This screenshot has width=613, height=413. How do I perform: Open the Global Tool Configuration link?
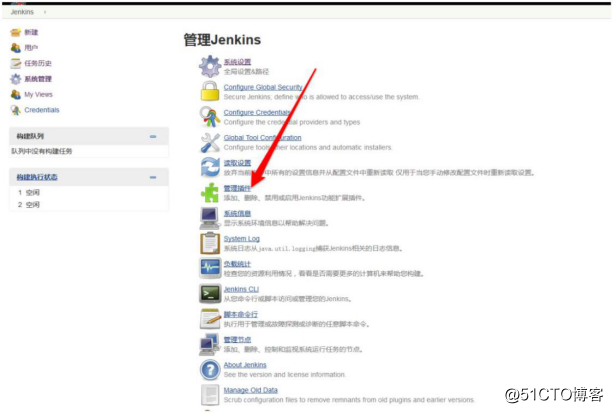262,138
